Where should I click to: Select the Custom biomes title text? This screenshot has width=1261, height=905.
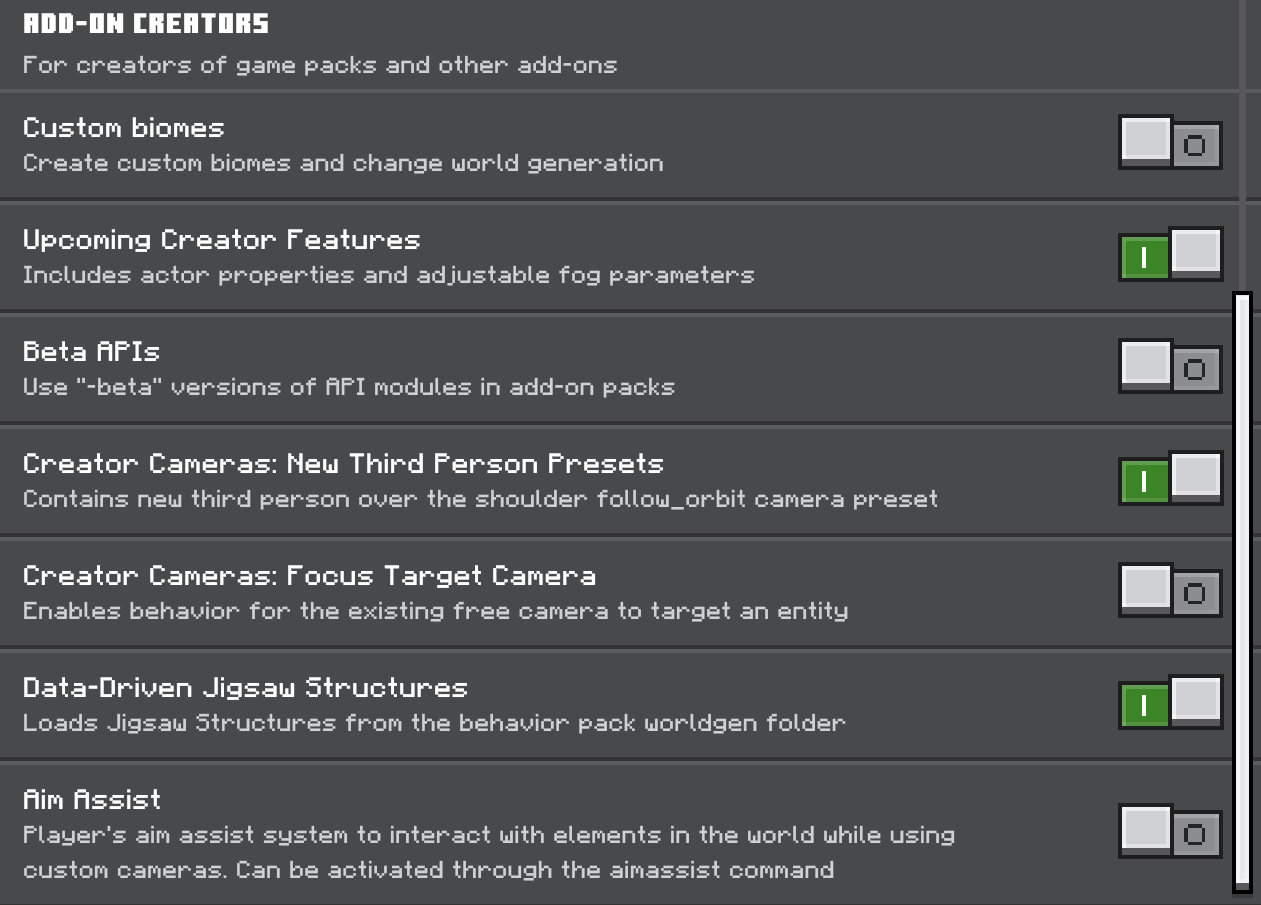124,128
